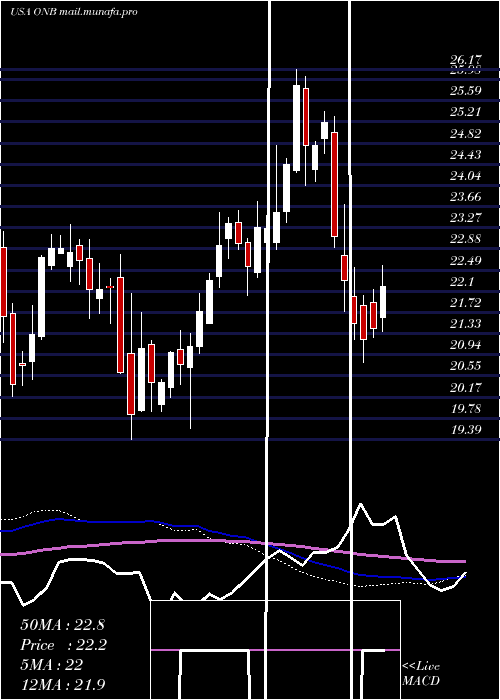The width and height of the screenshot is (500, 700).
Task: Click the 21.72 price axis label
Action: tap(466, 303)
